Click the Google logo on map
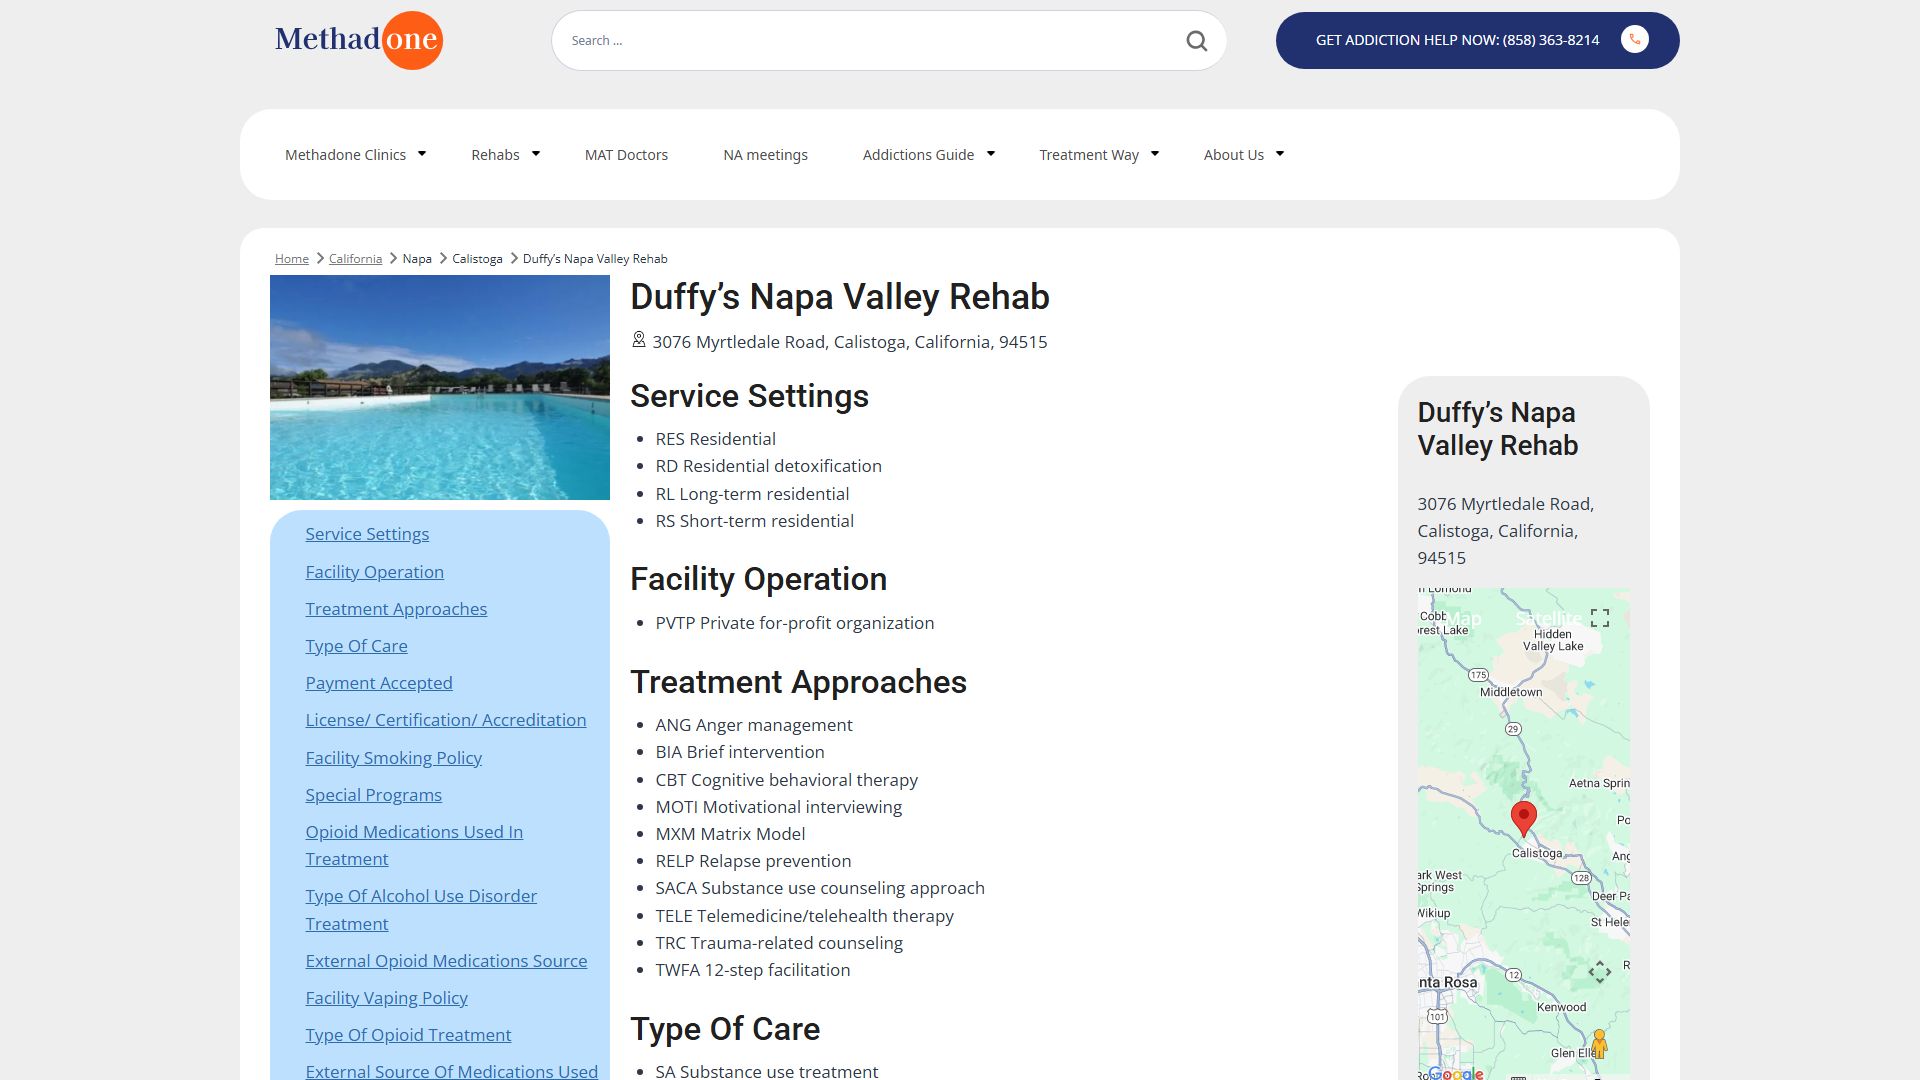The height and width of the screenshot is (1080, 1920). [x=1456, y=1072]
